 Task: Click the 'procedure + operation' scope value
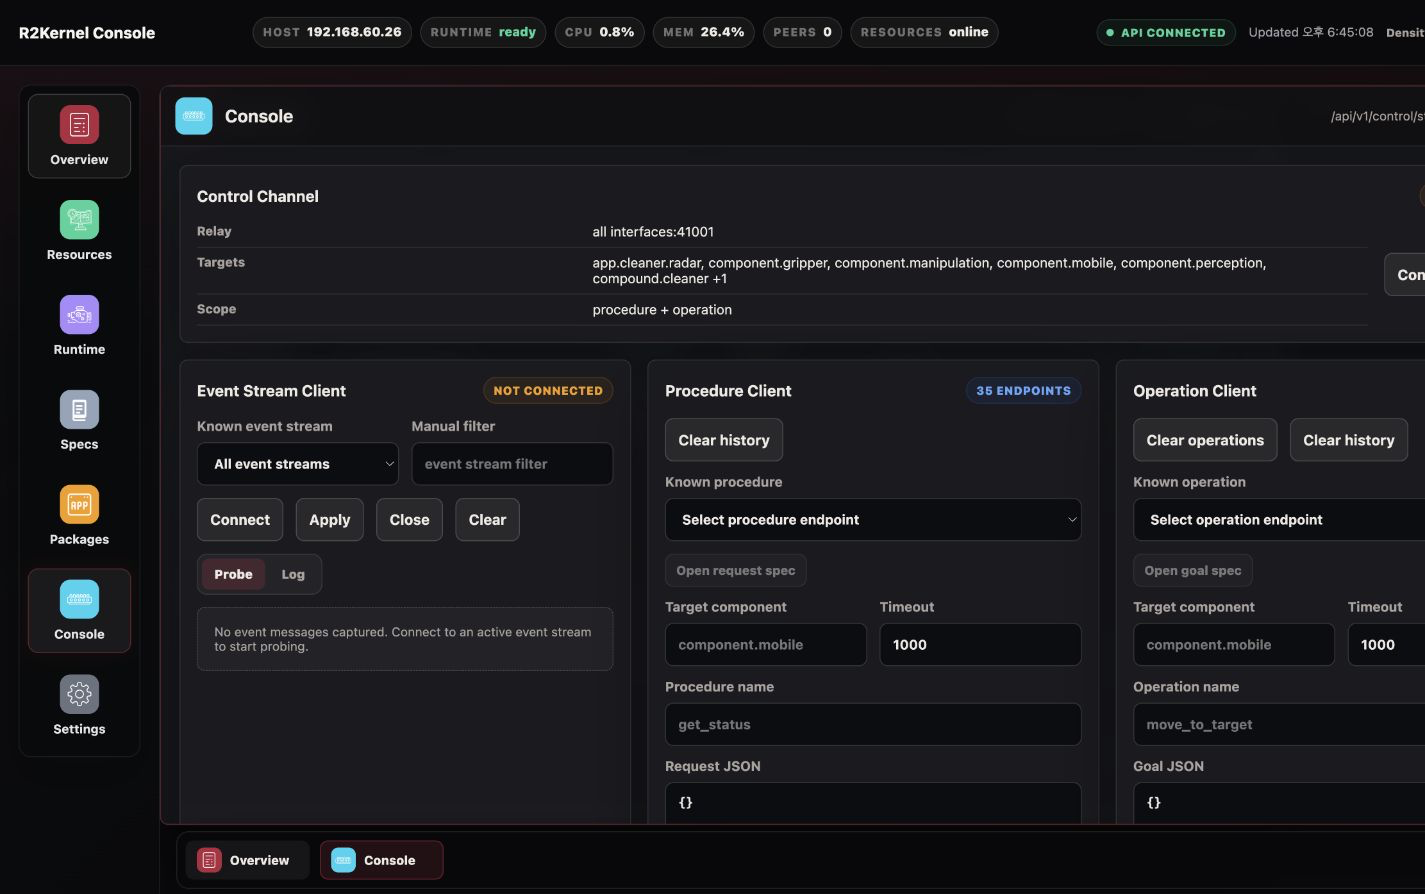662,310
